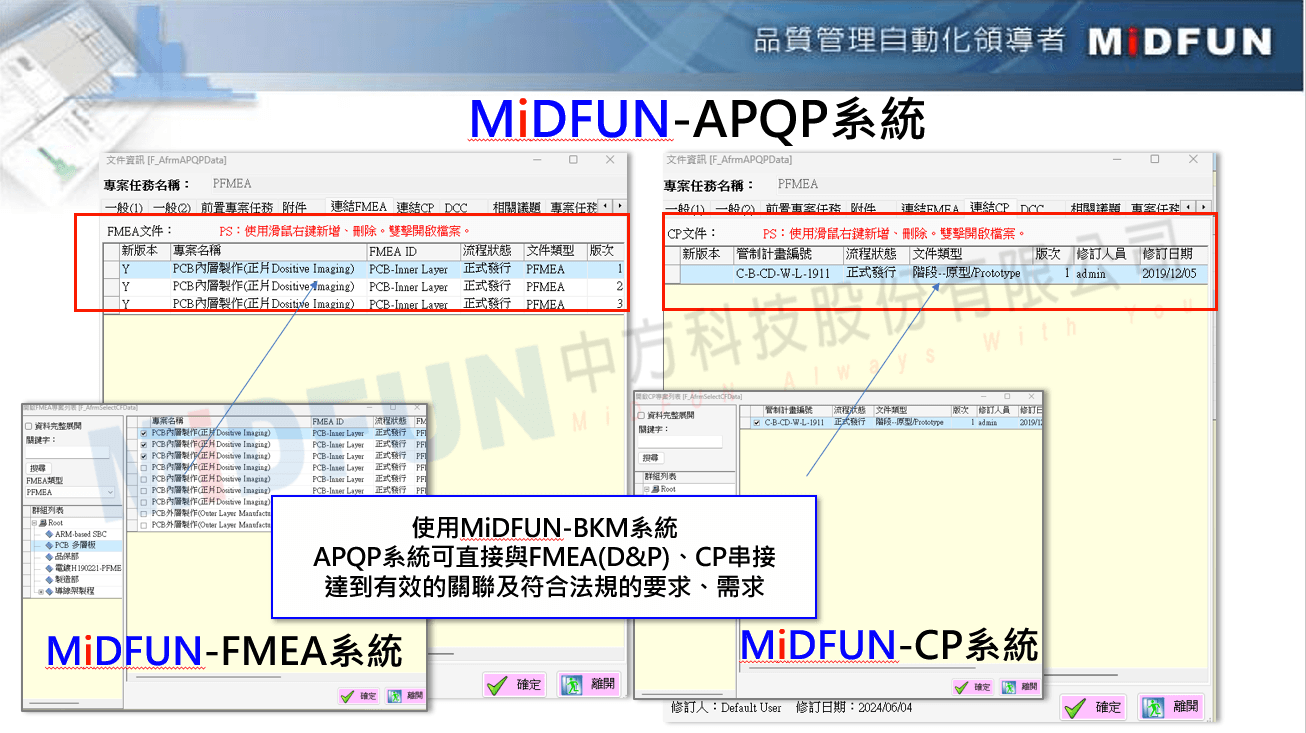The height and width of the screenshot is (733, 1306).
Task: Click tab scroll left arrow in left APQP window
Action: point(606,206)
